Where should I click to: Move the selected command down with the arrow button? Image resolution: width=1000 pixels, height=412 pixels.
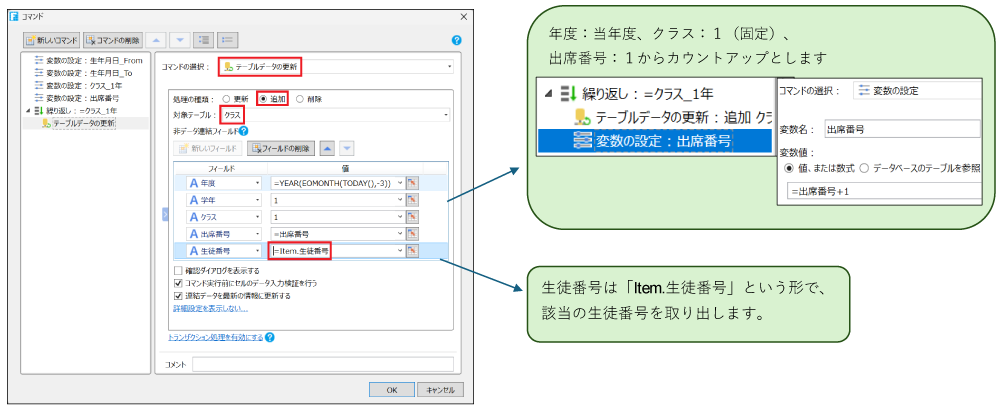pyautogui.click(x=180, y=40)
